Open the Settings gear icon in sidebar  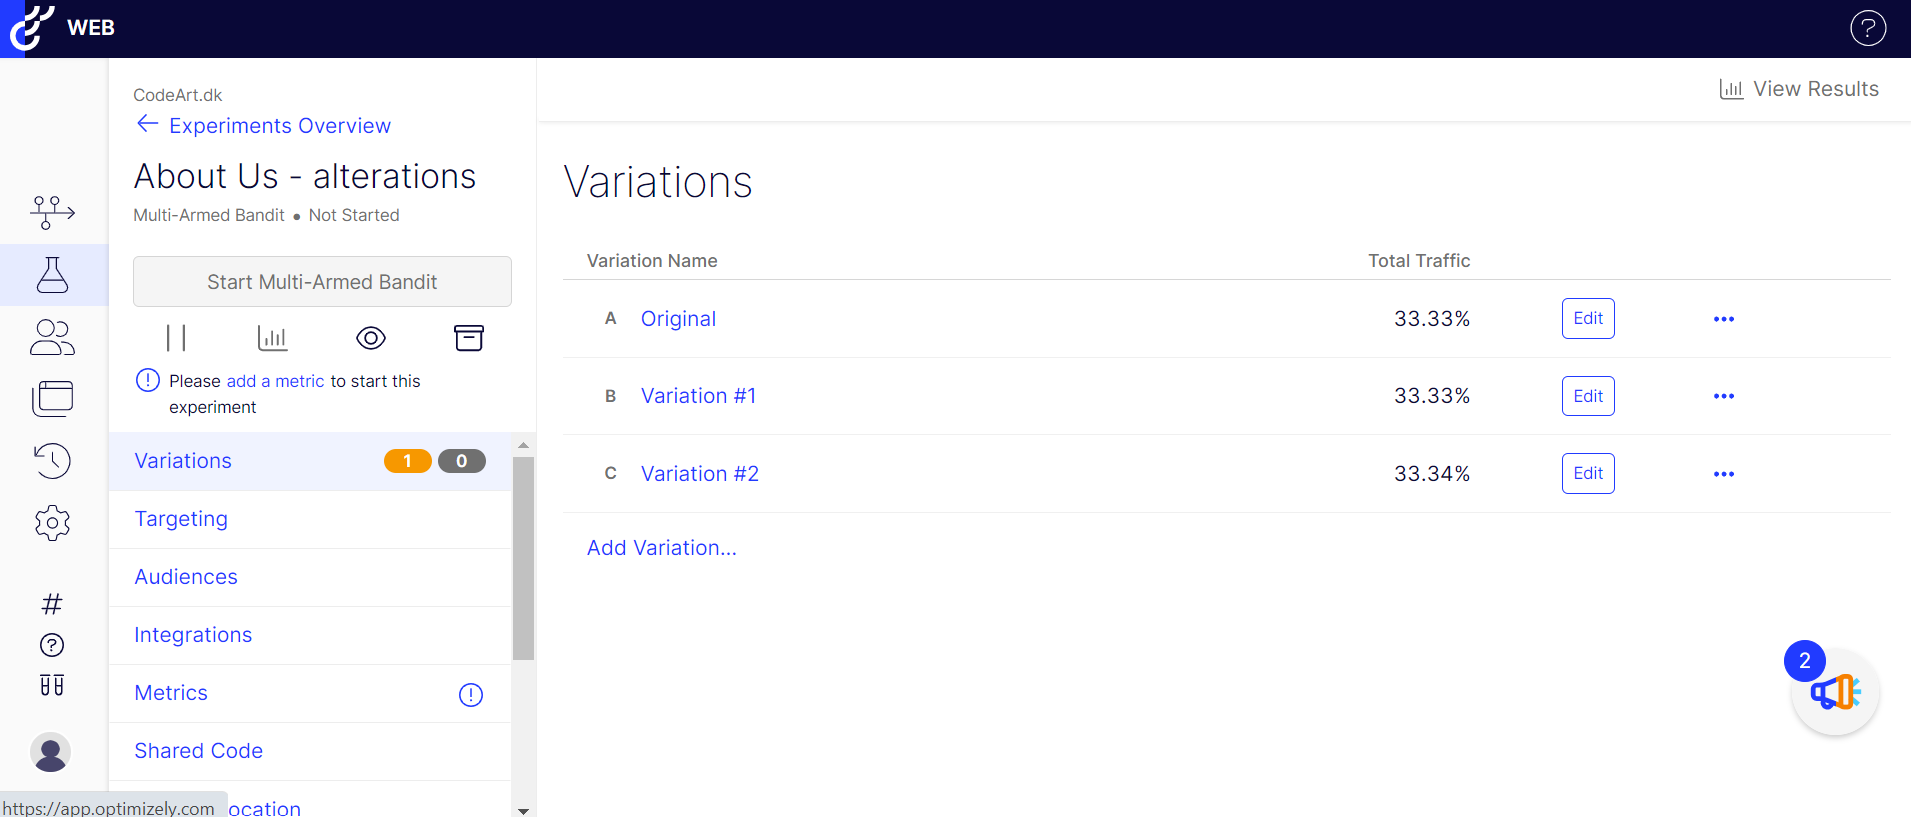(53, 523)
